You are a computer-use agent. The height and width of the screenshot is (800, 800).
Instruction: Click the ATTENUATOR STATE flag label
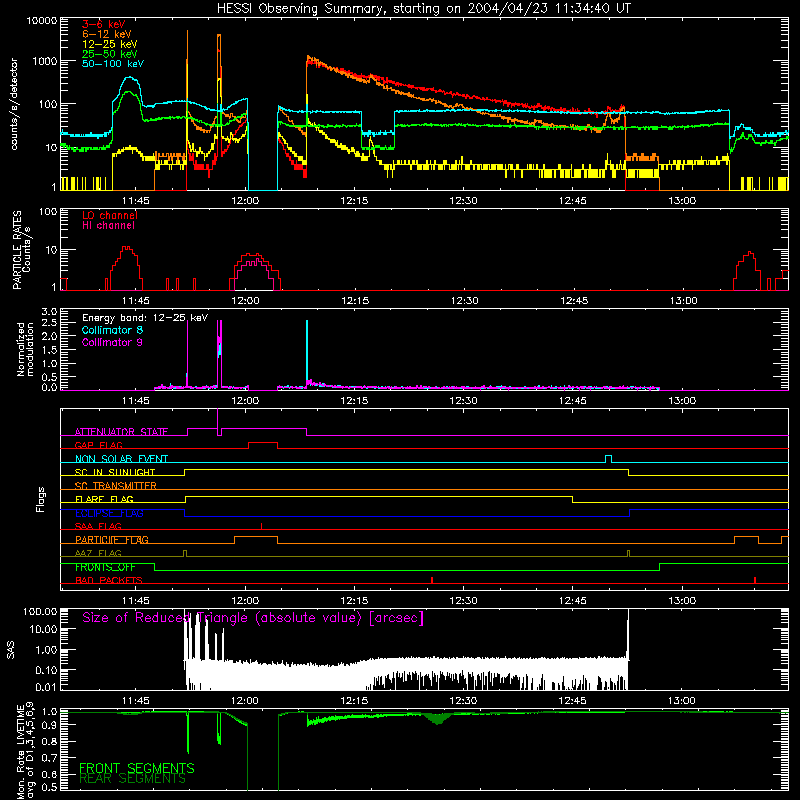[x=121, y=432]
